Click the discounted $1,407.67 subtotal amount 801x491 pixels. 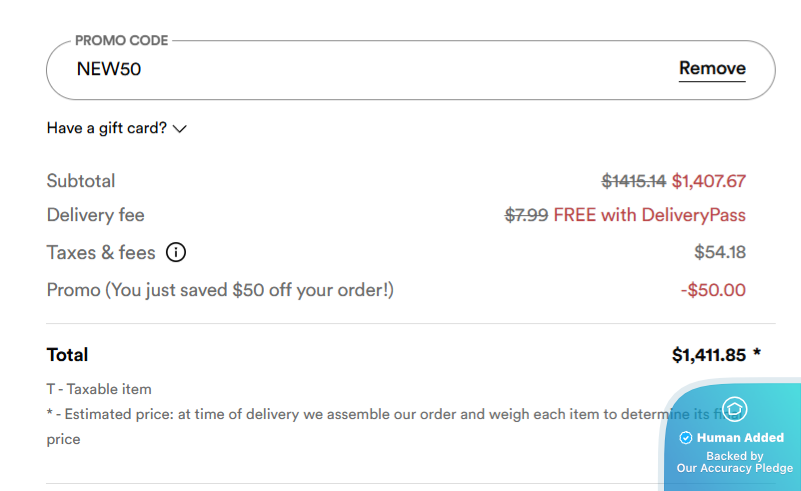click(709, 181)
